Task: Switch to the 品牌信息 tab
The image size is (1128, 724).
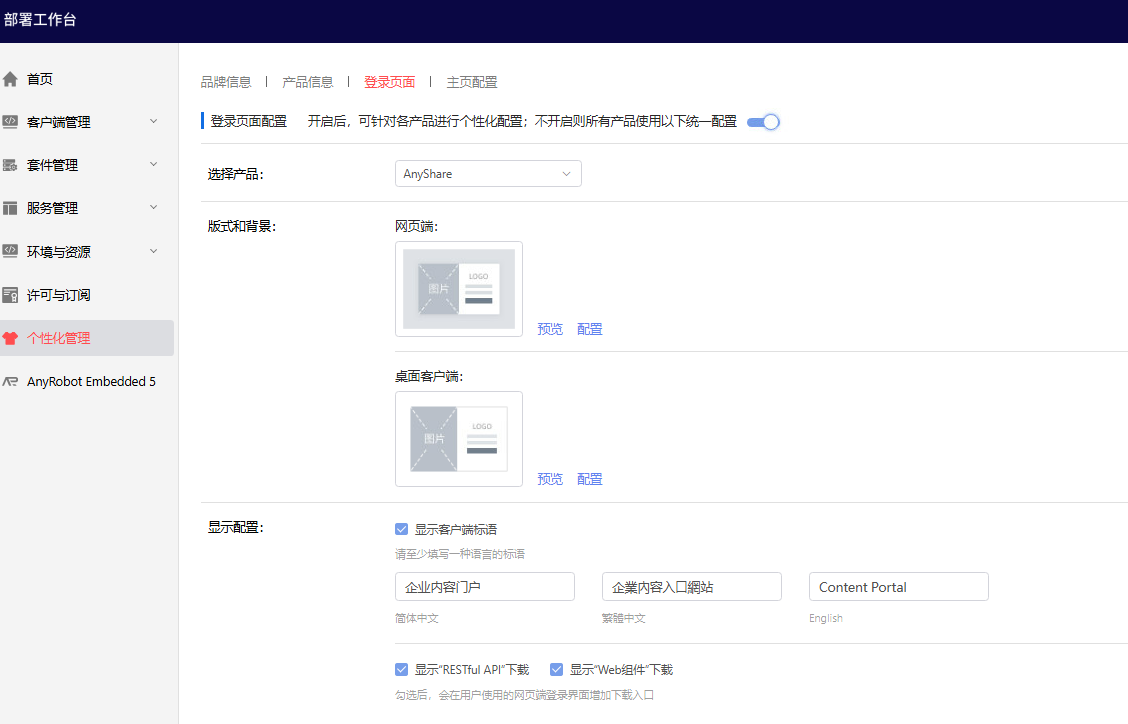Action: [226, 82]
